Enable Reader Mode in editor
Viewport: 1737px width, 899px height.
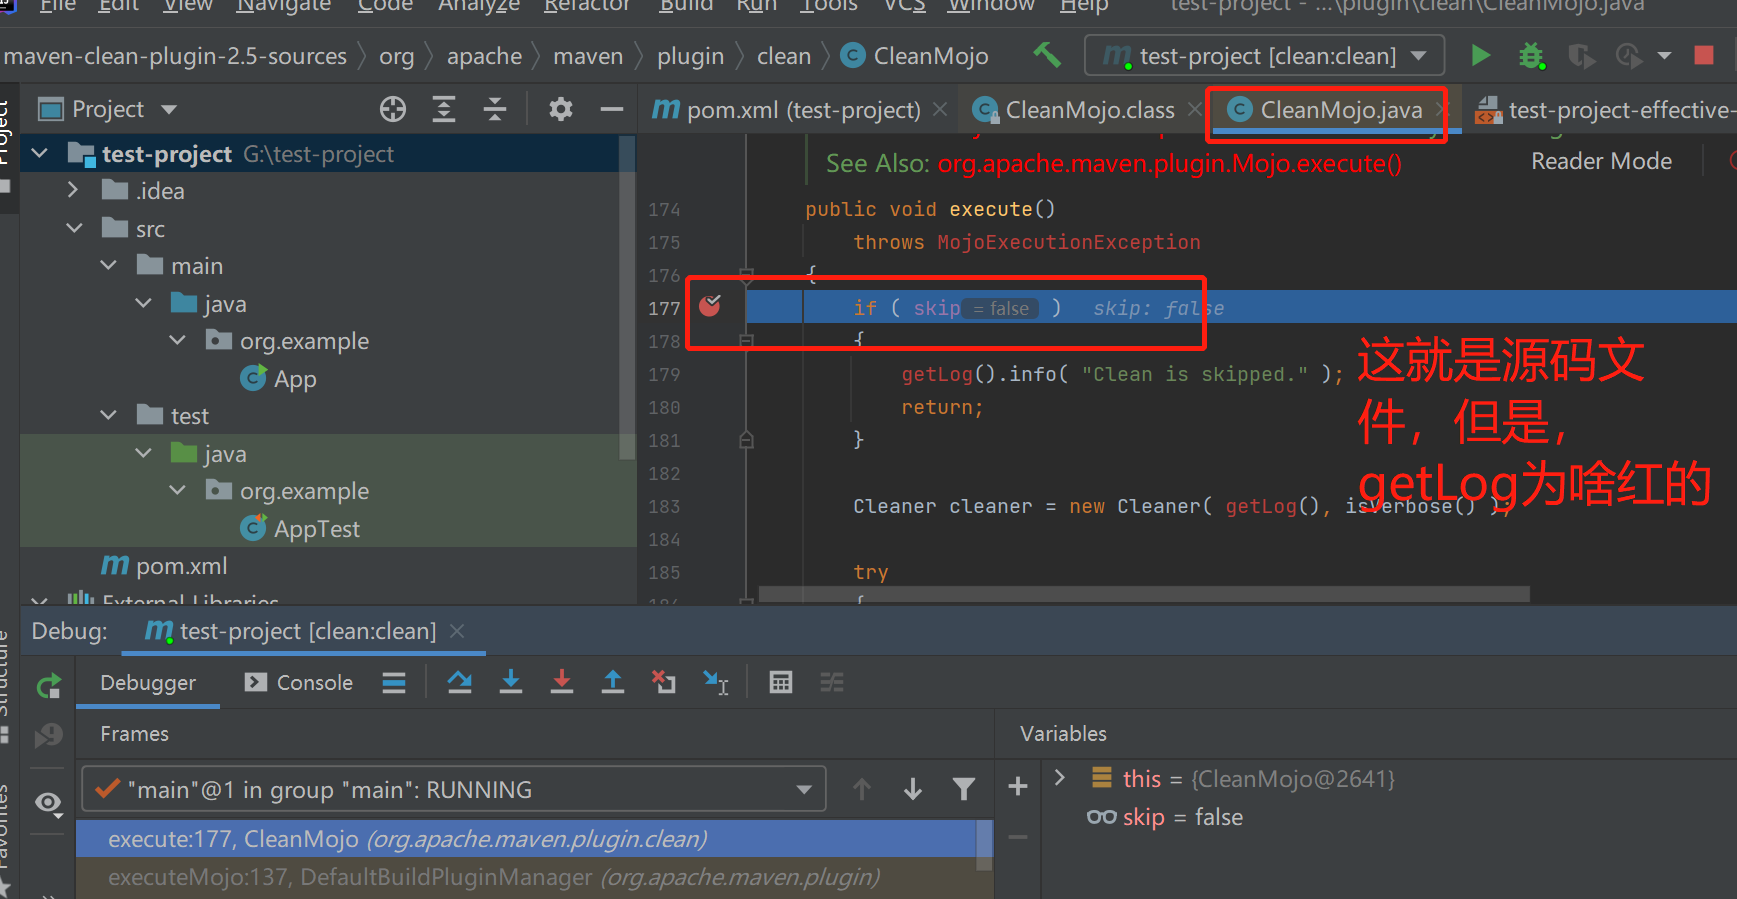coord(1601,161)
